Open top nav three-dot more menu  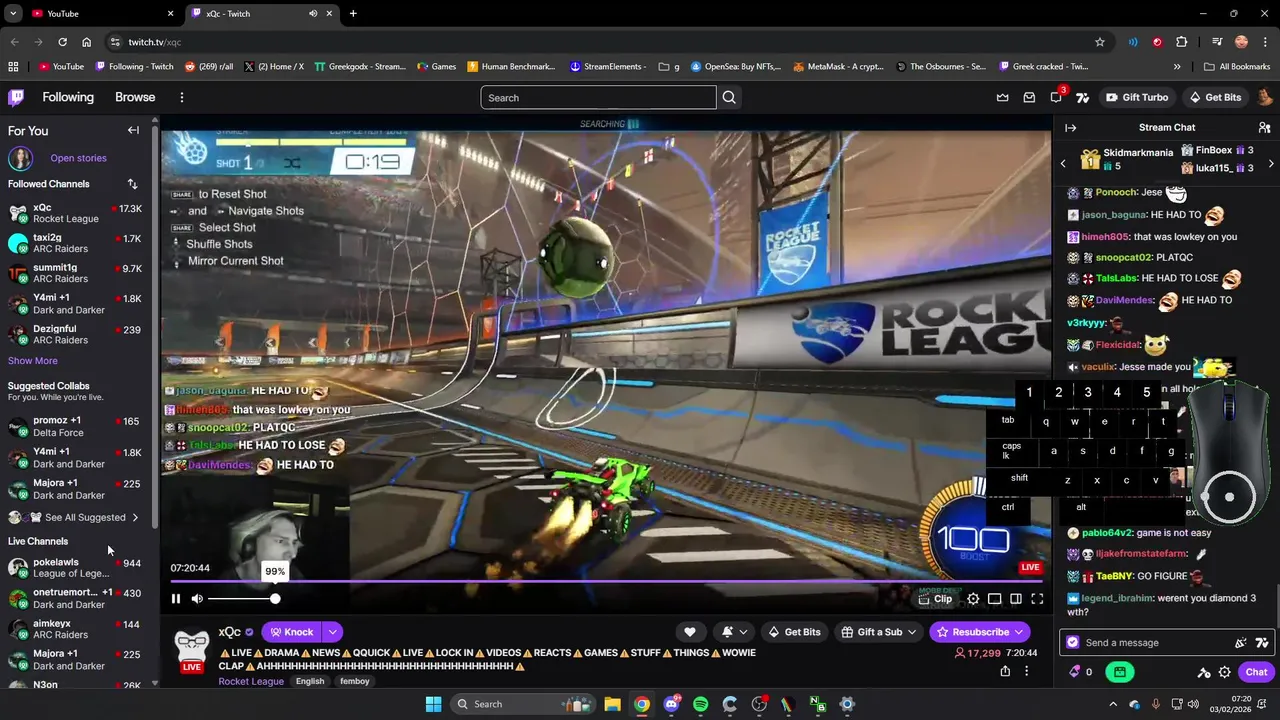182,97
